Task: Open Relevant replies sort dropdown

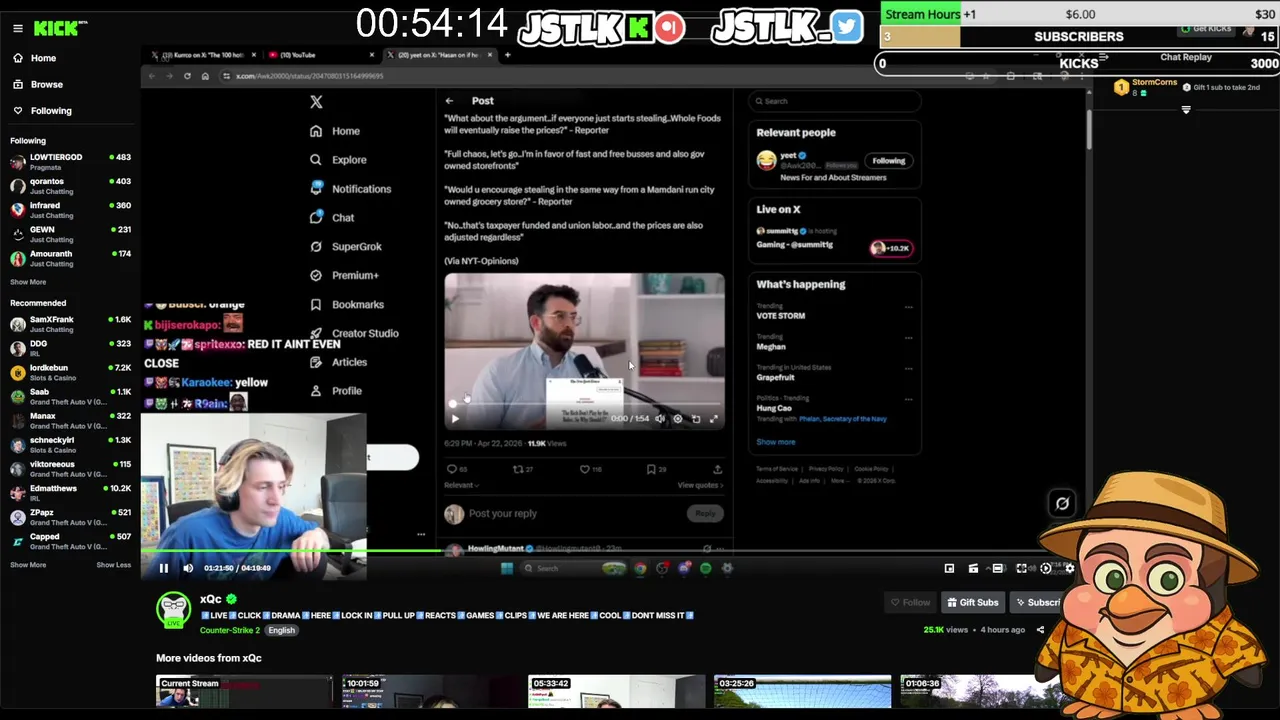Action: point(461,485)
